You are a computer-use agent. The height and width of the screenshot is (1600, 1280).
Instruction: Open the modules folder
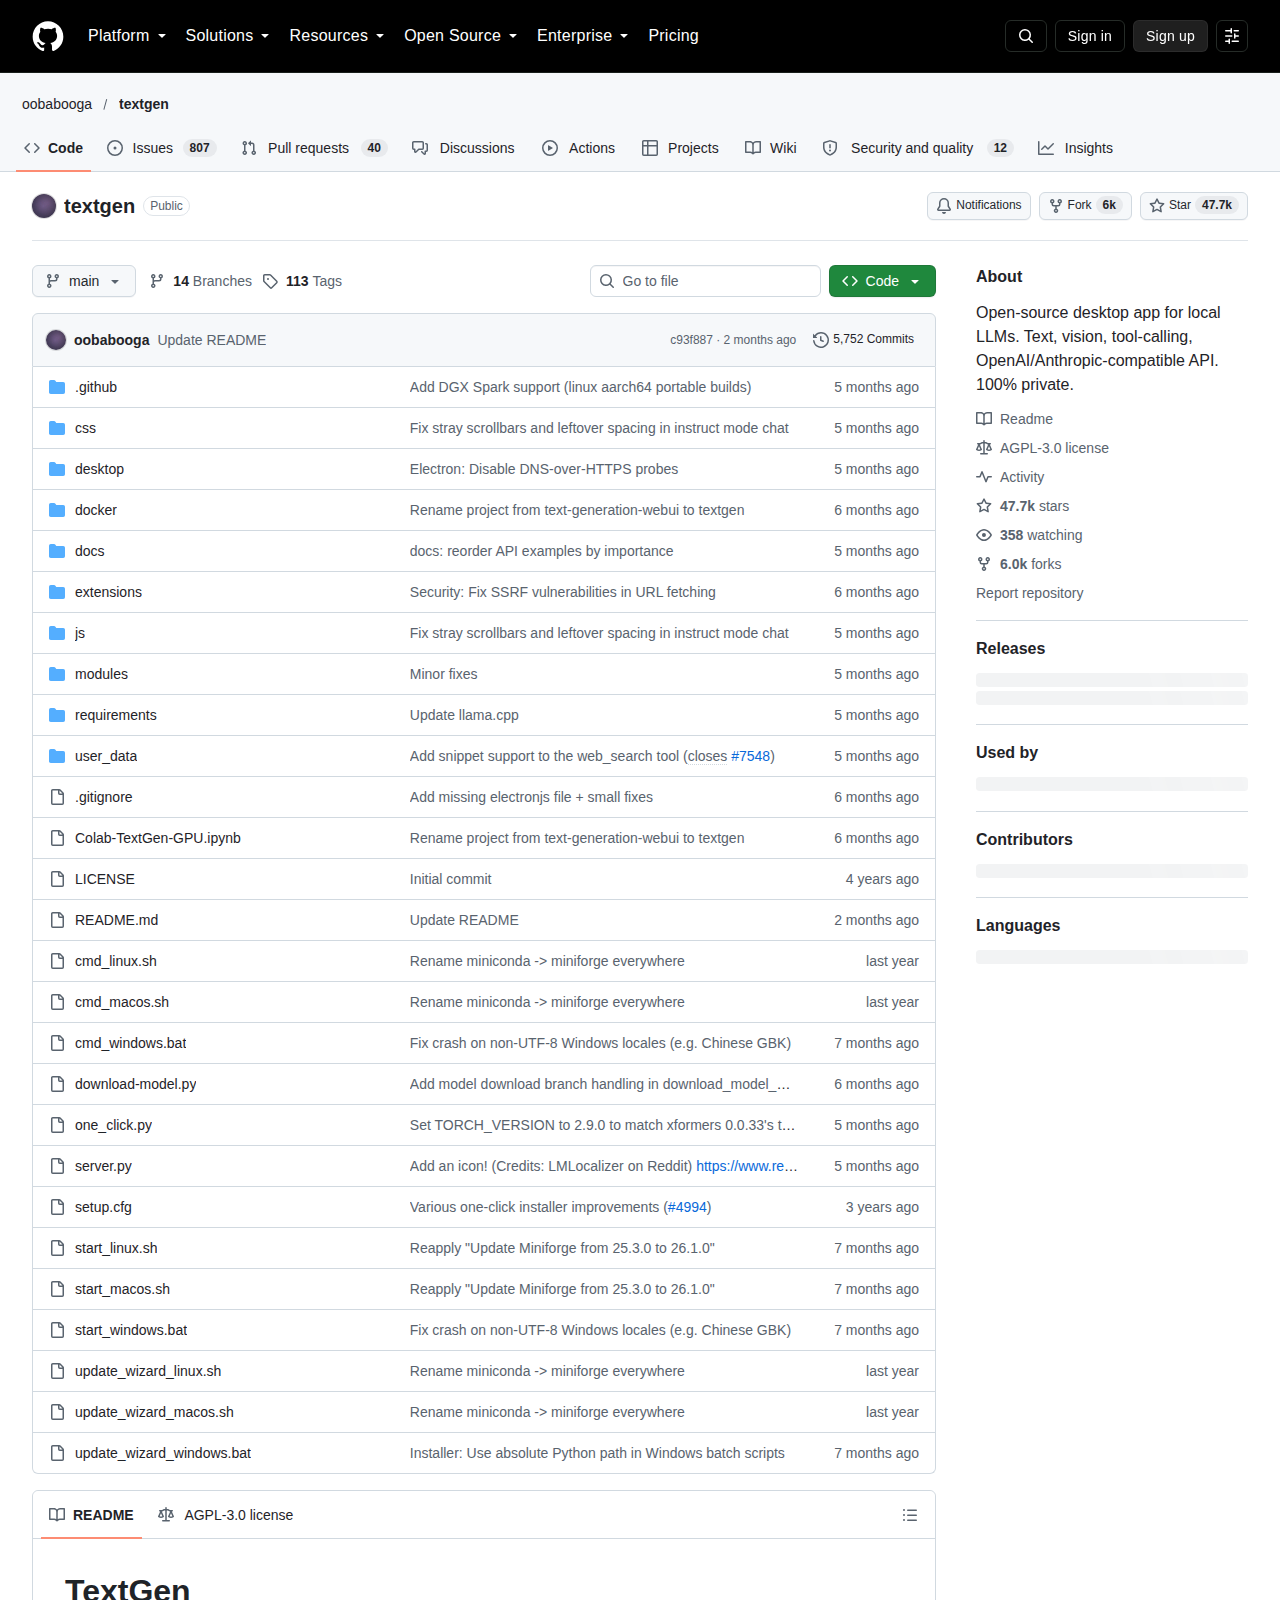101,674
